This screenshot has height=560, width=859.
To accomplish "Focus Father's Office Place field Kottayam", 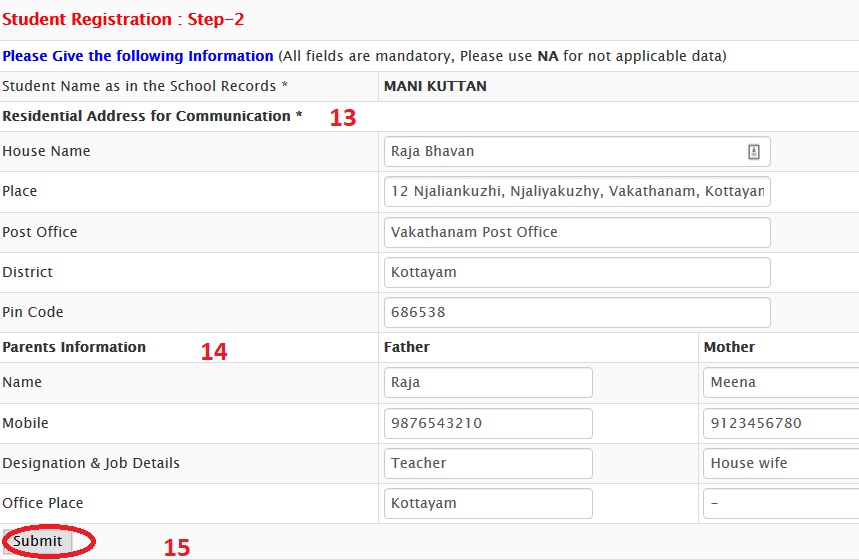I will pos(488,504).
